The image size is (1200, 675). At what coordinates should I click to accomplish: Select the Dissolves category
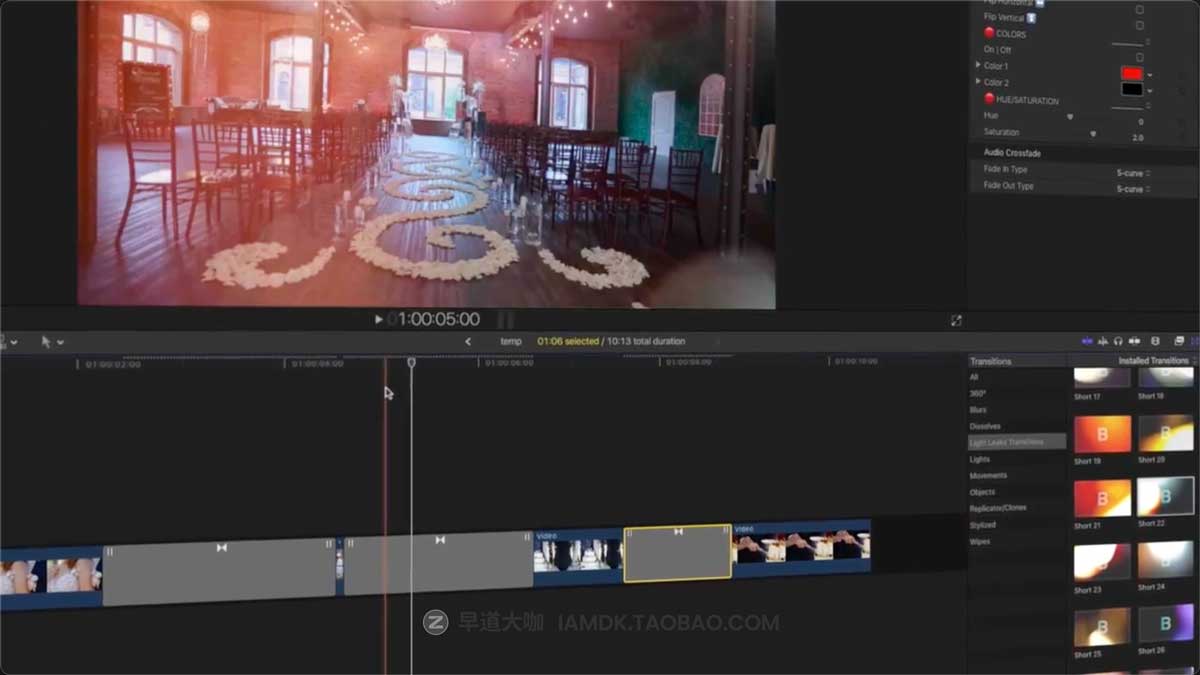[x=985, y=426]
